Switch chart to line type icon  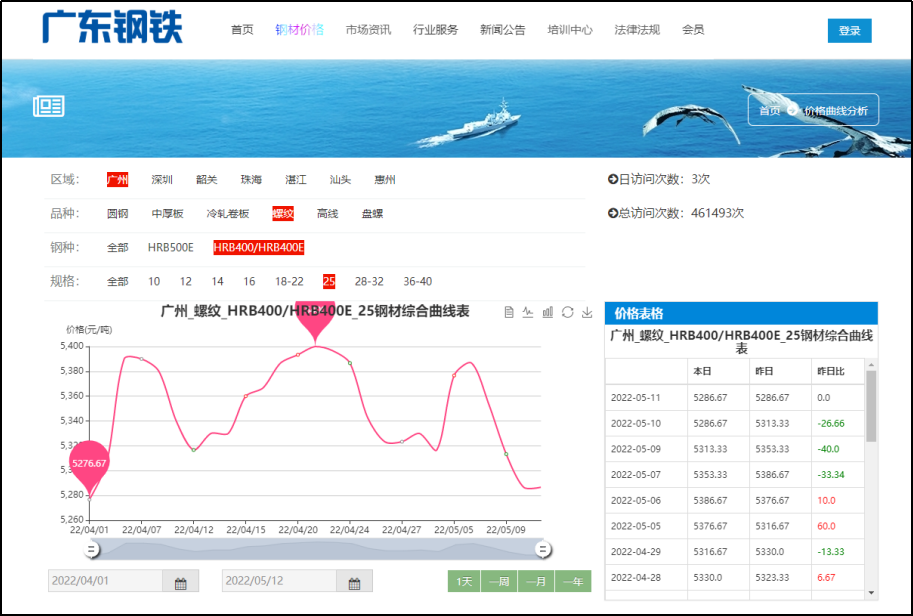528,313
